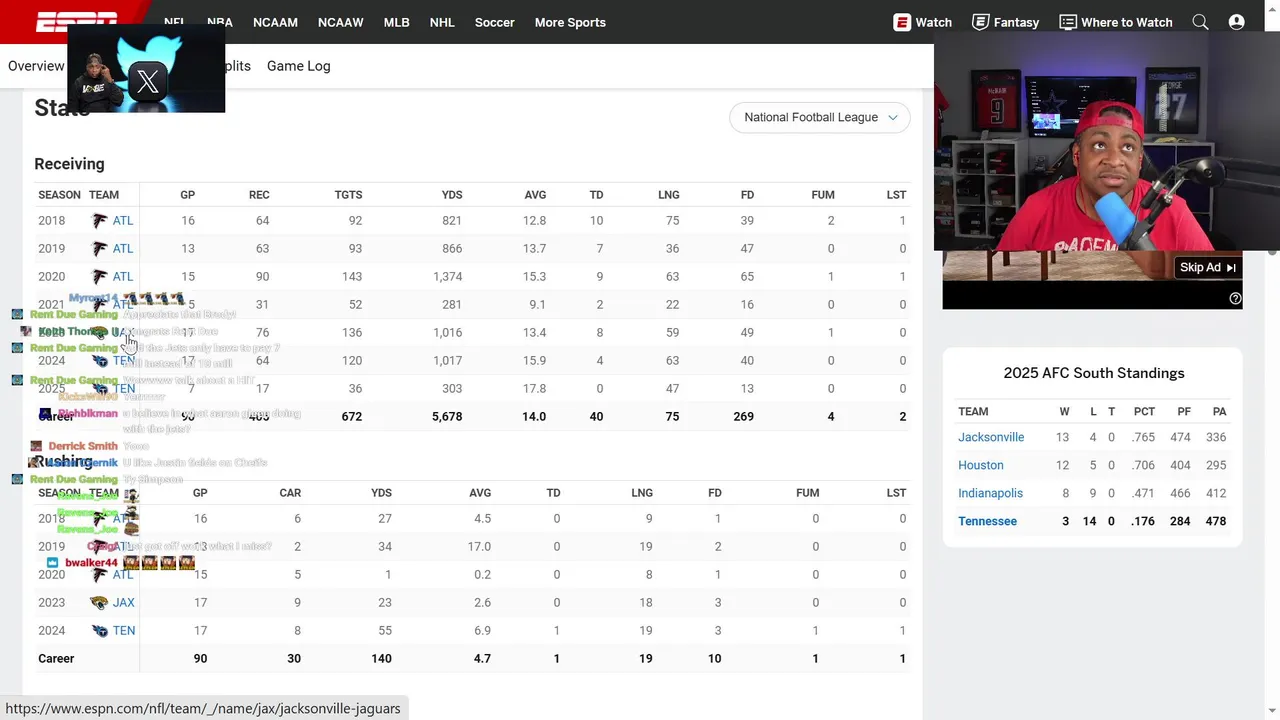Image resolution: width=1280 pixels, height=720 pixels.
Task: Click the webcam video overlay
Action: pos(1107,142)
